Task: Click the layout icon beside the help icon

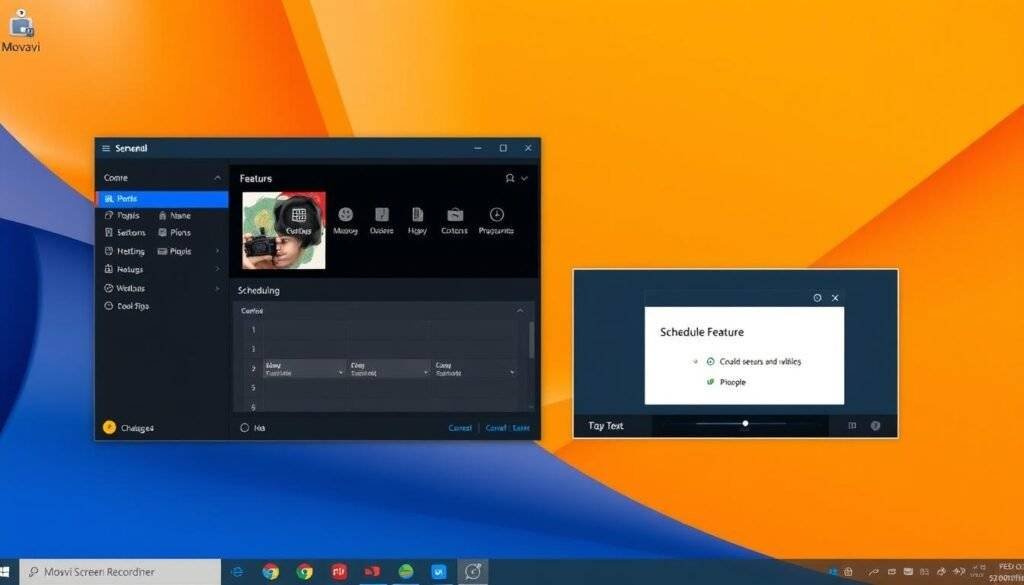Action: tap(852, 426)
